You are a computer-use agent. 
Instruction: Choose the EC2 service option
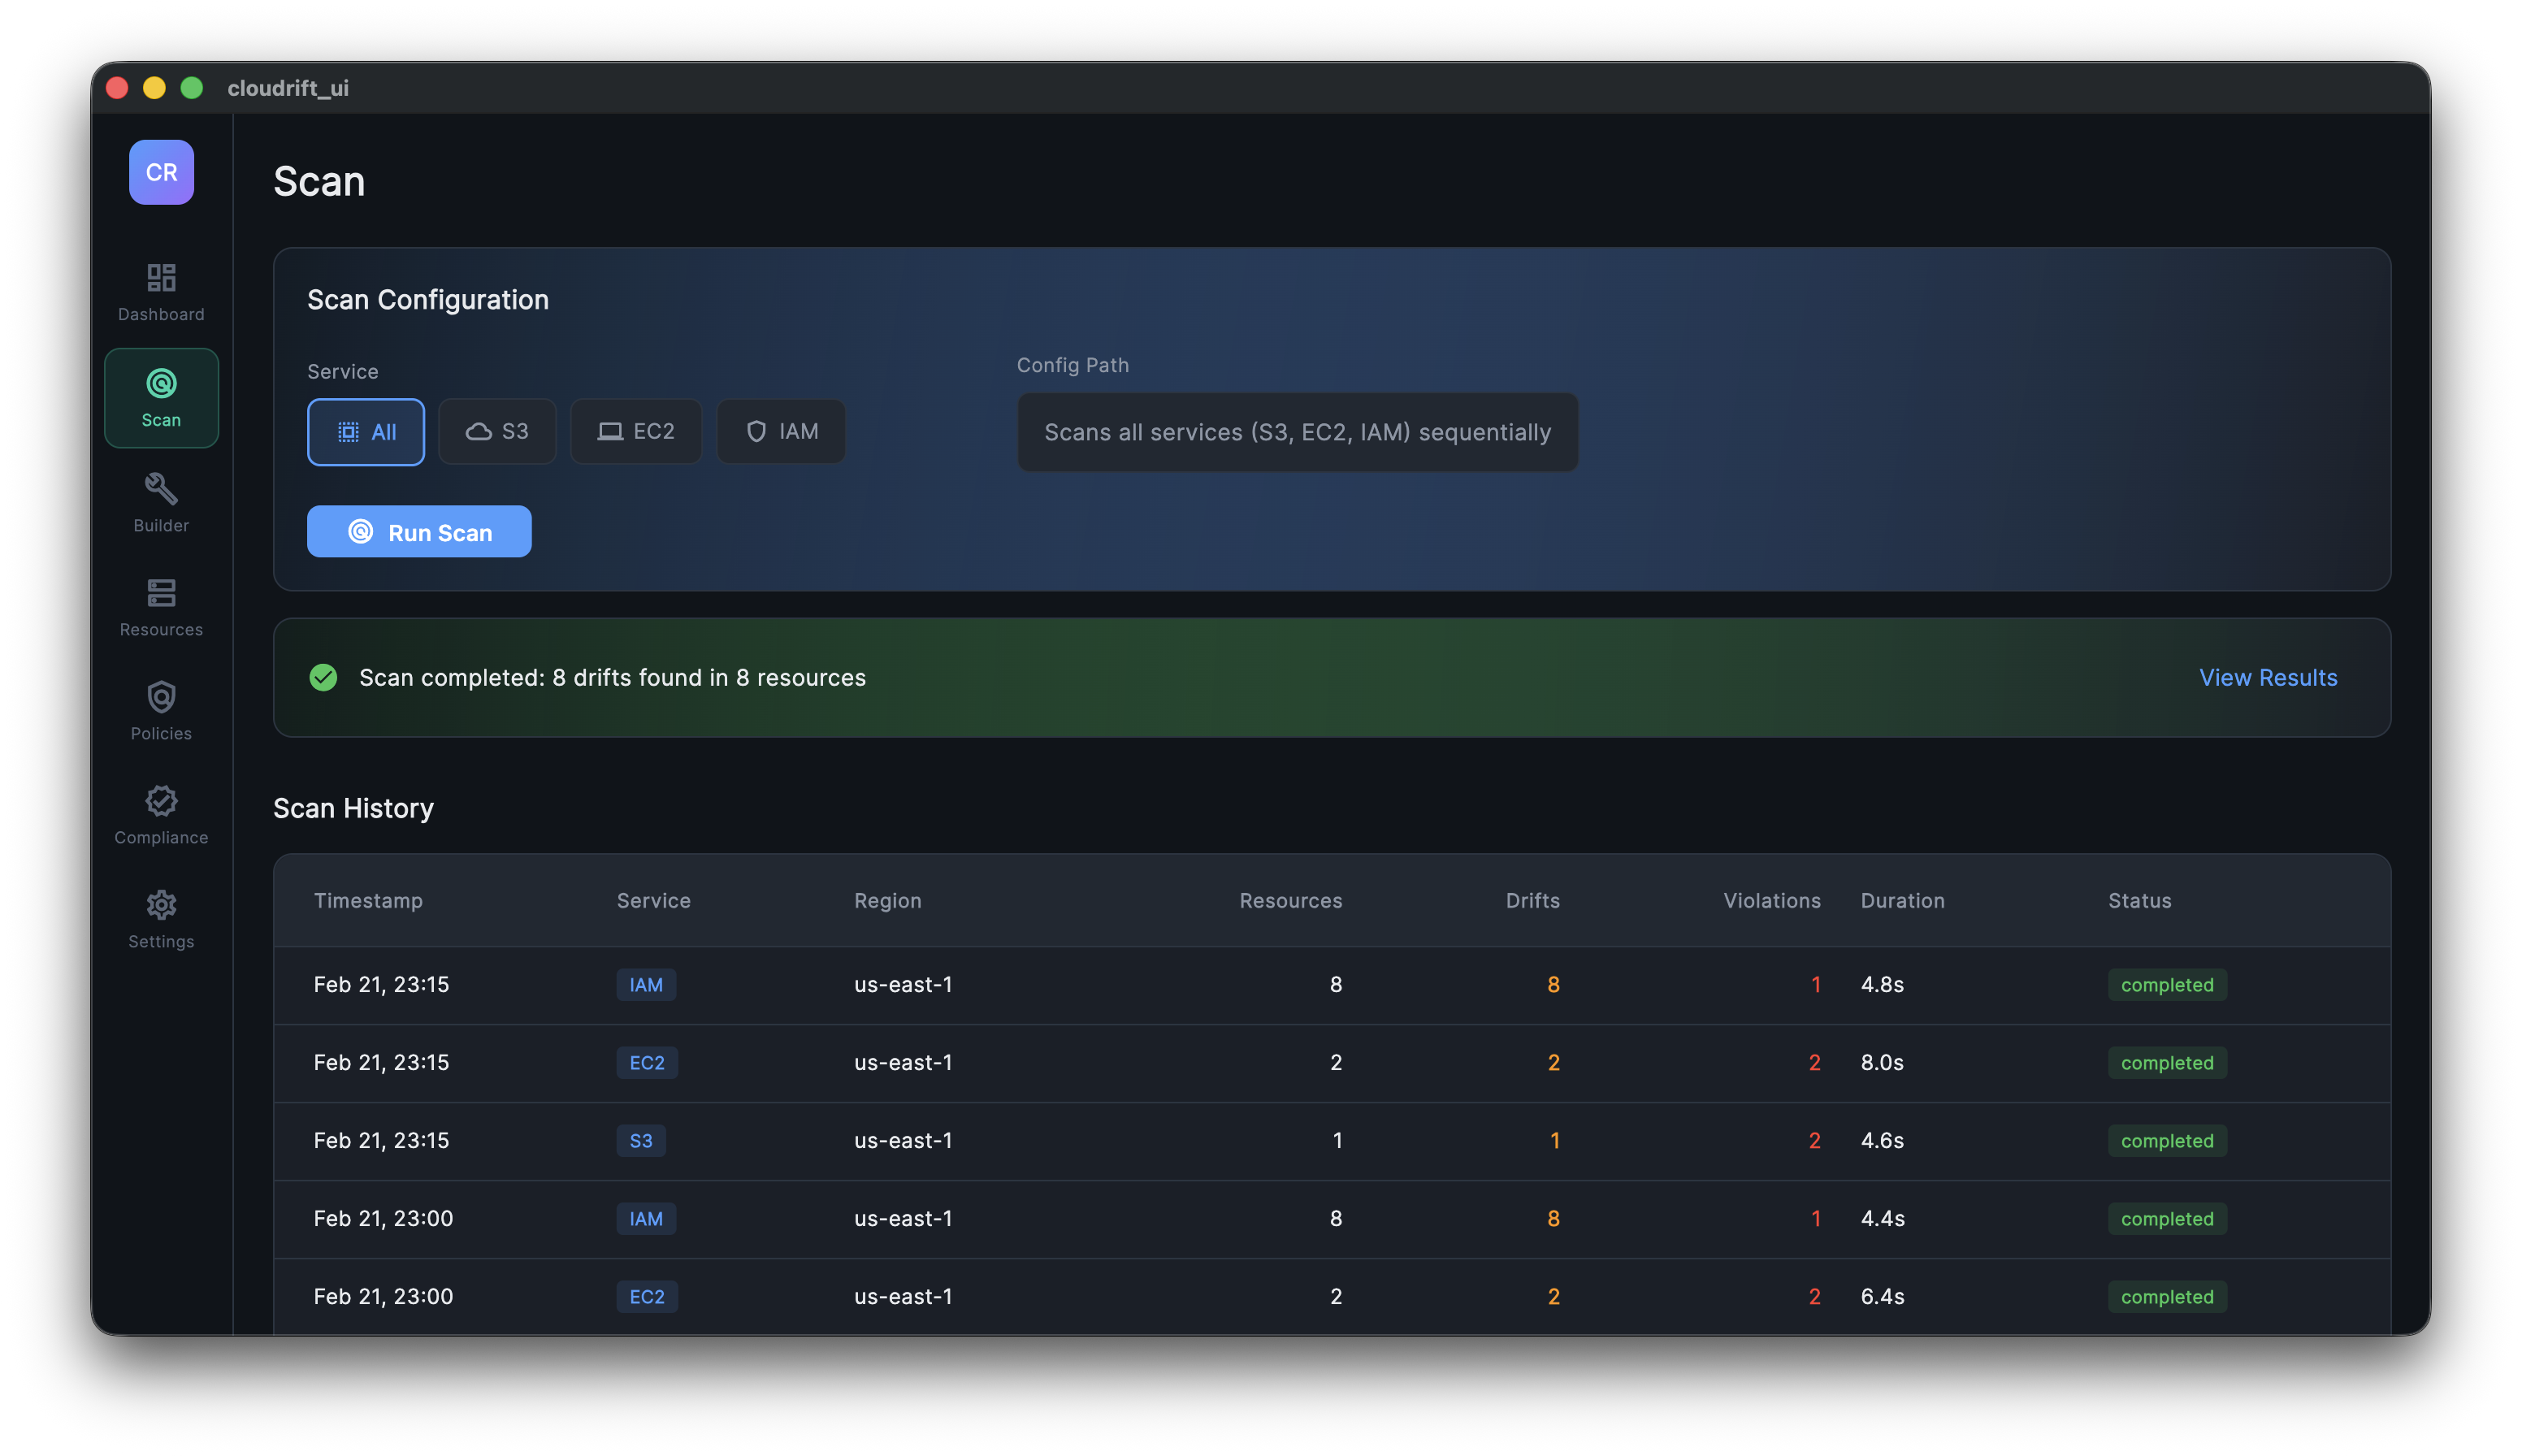636,432
